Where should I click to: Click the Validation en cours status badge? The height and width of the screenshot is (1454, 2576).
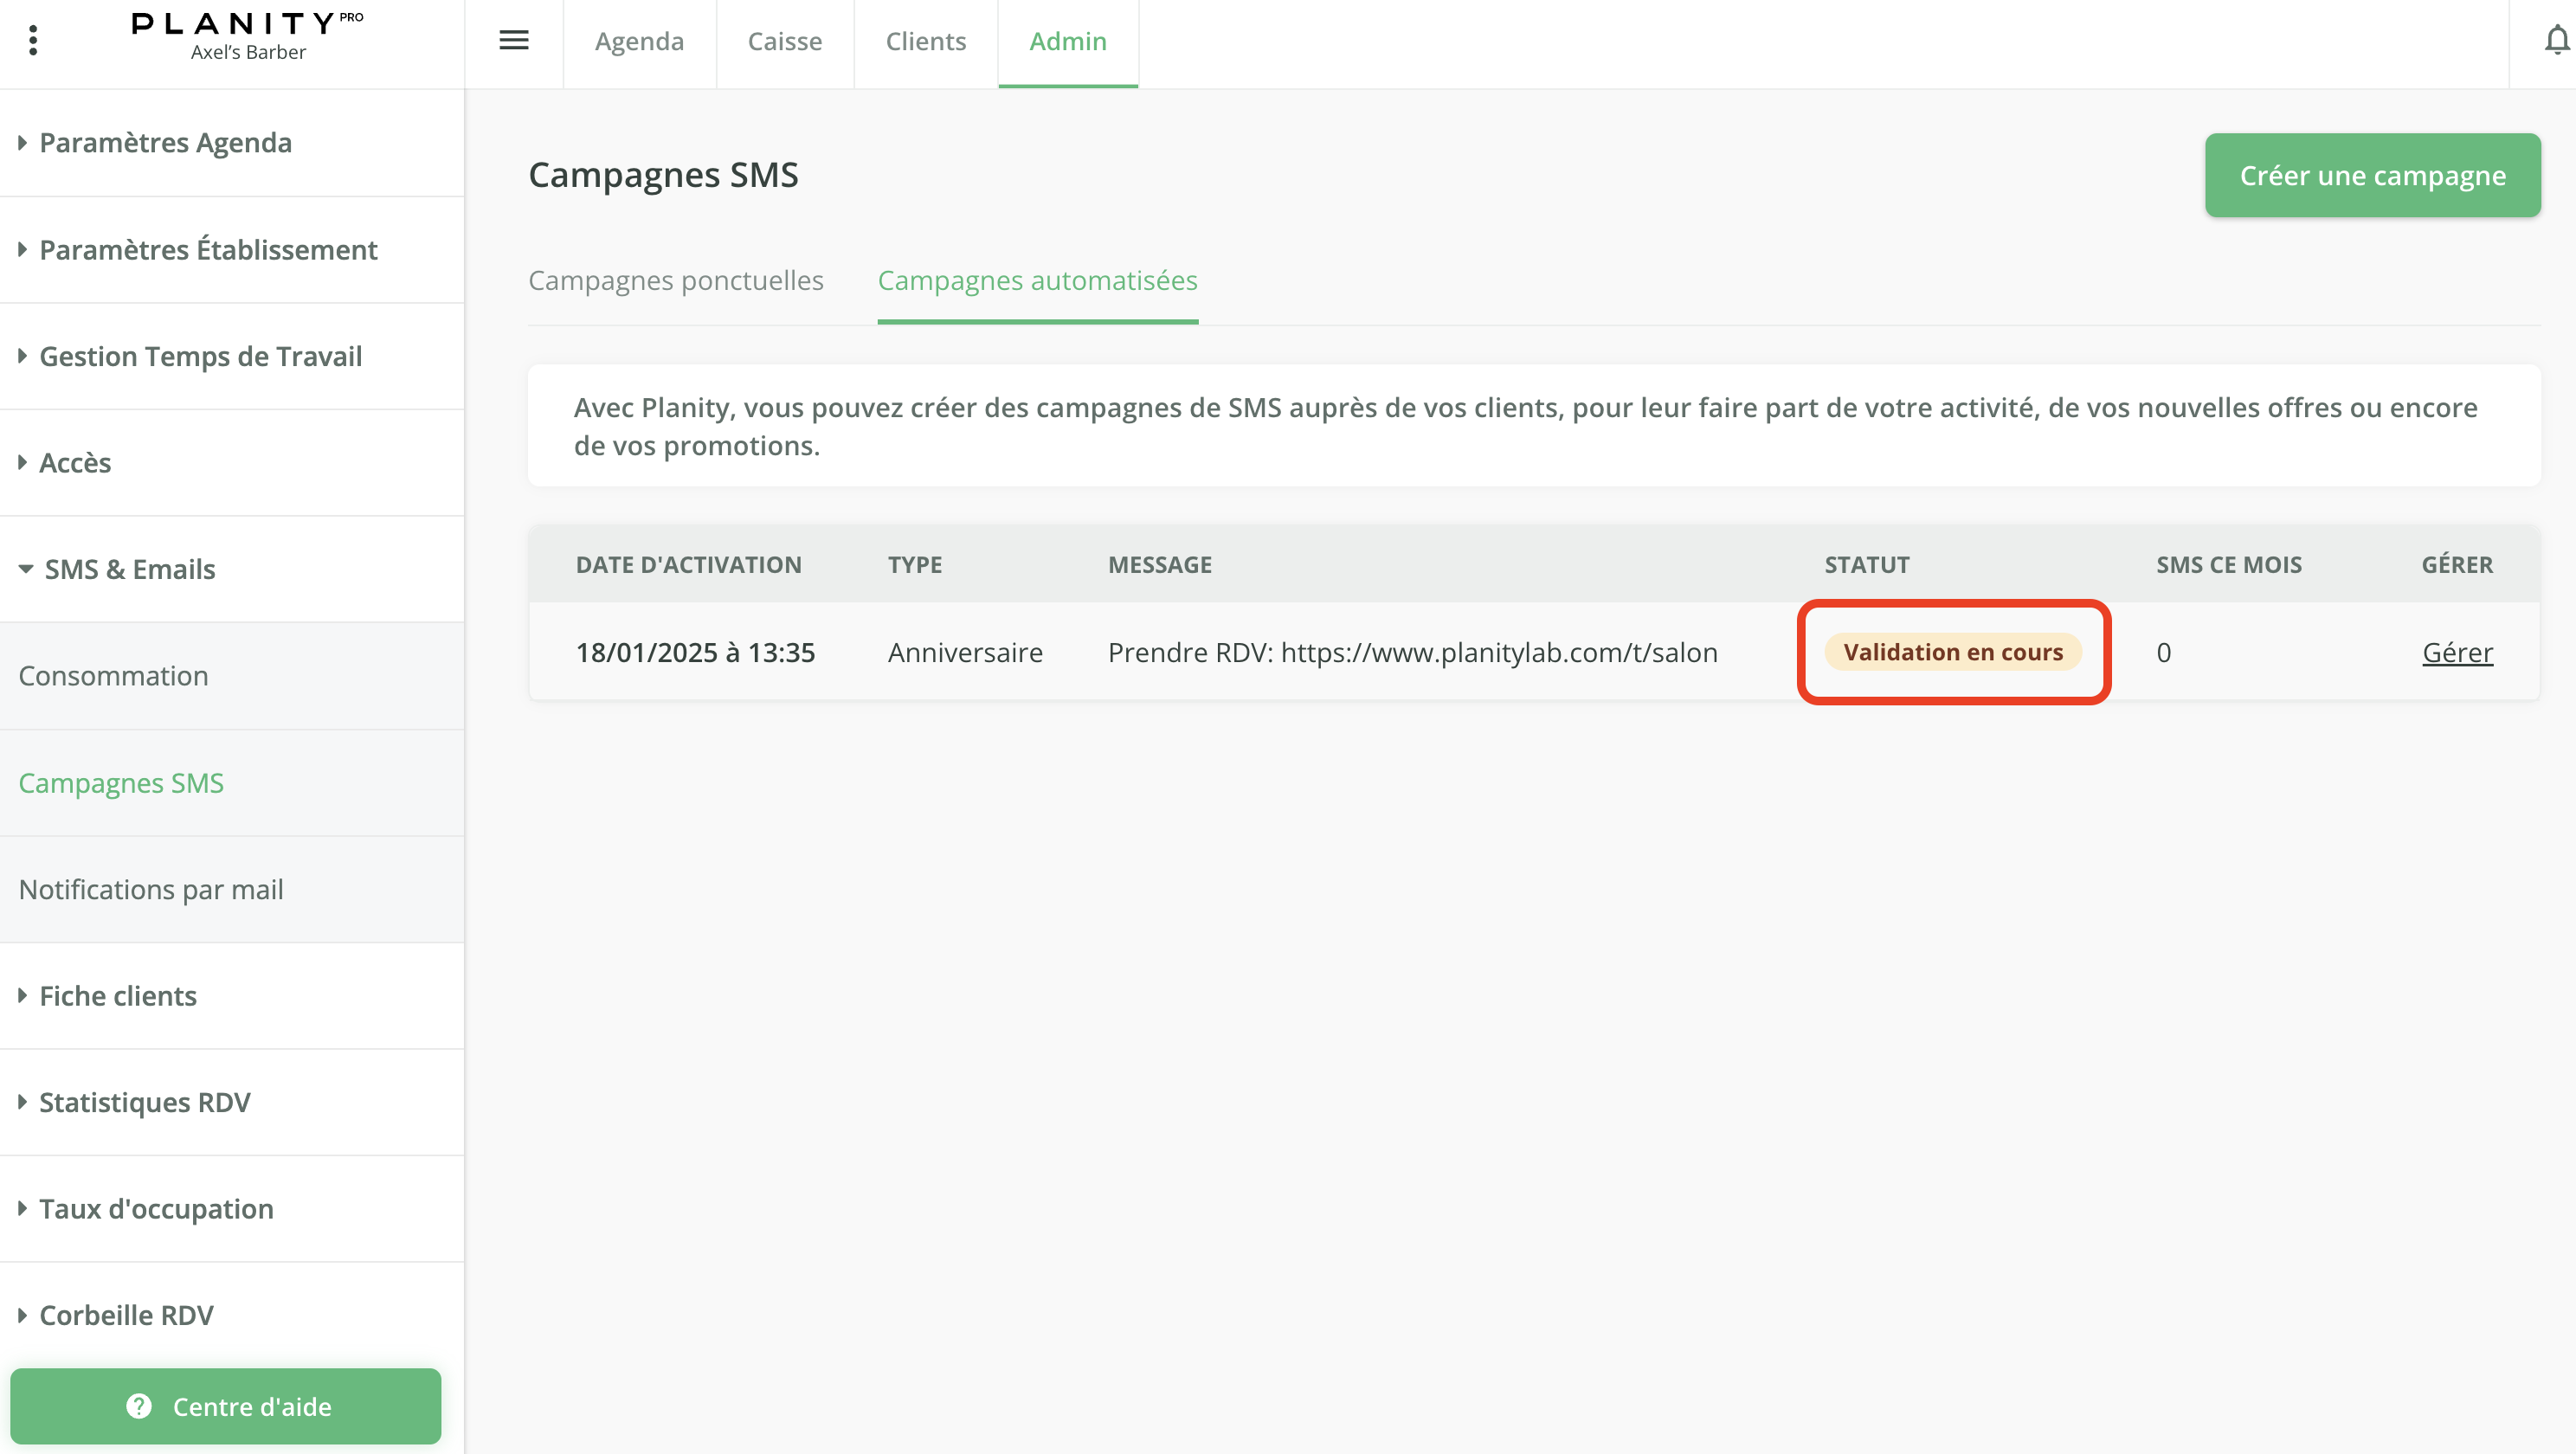(1952, 652)
